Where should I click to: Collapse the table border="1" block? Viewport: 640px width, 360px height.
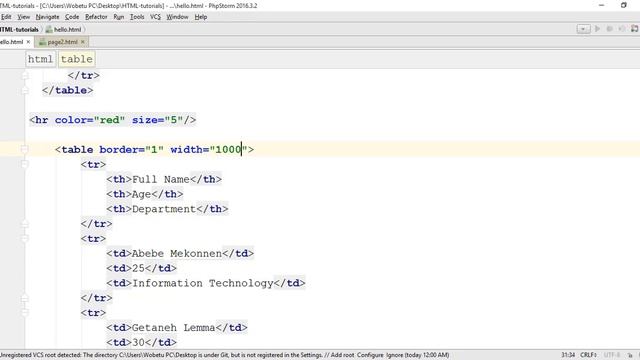coord(24,149)
